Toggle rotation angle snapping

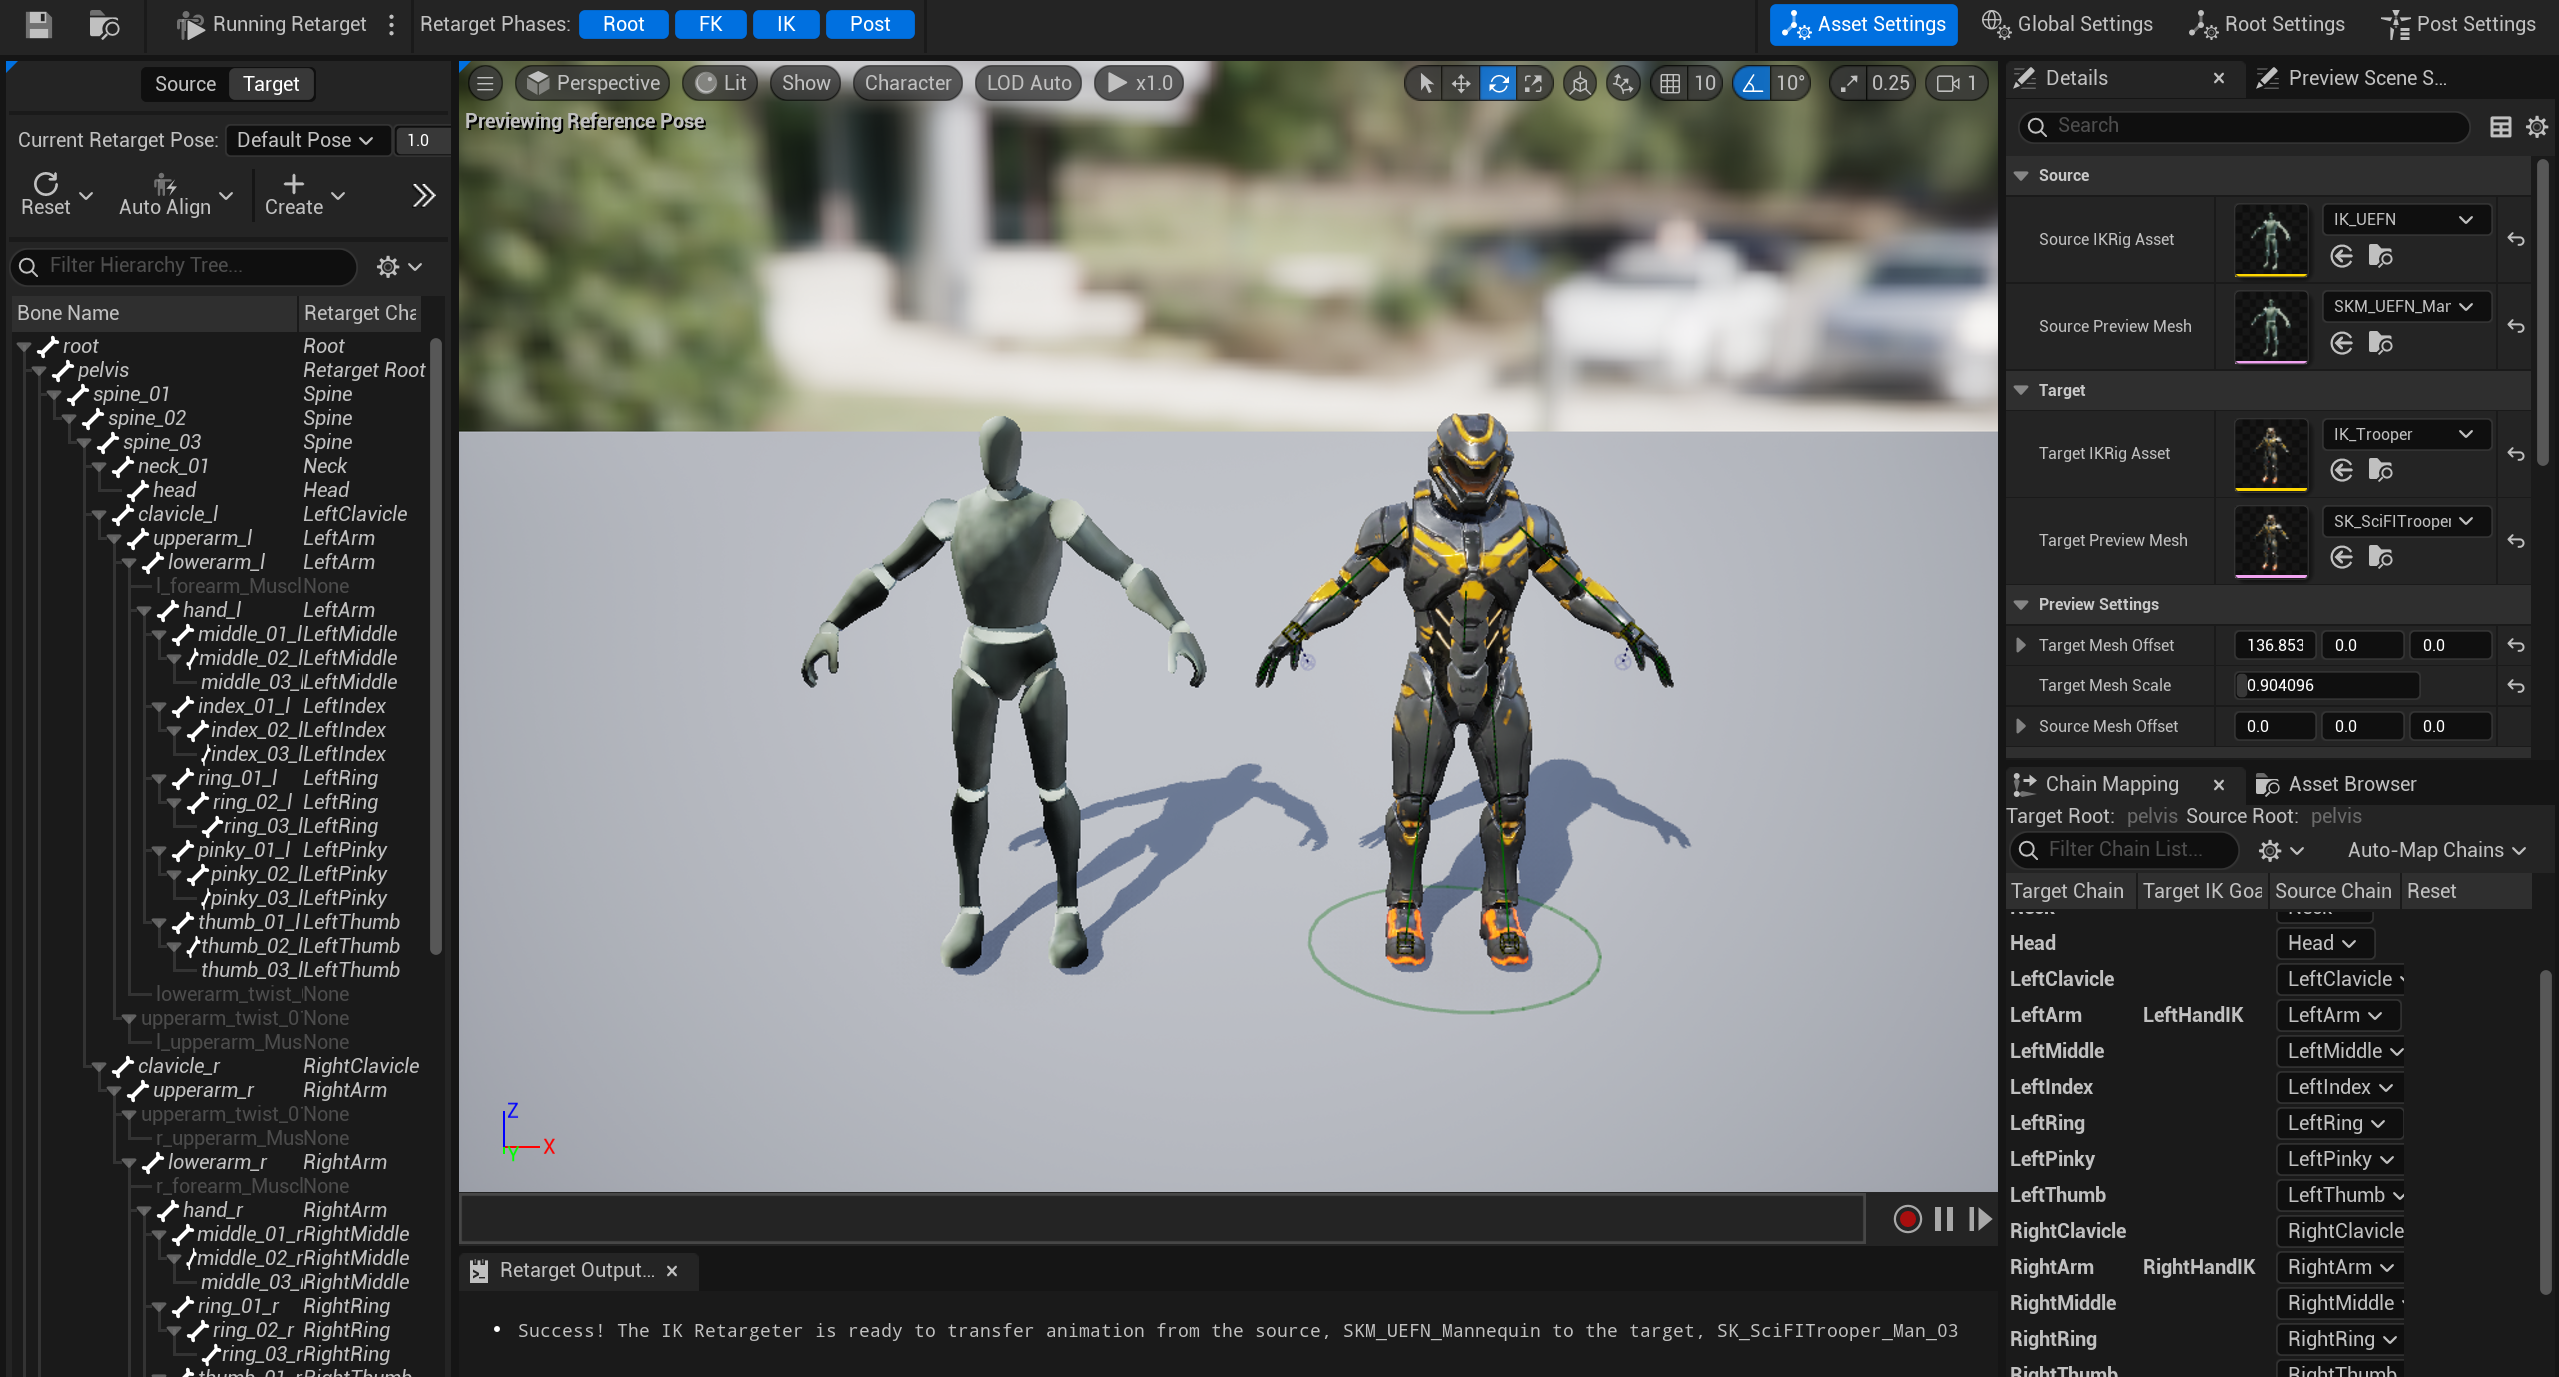(x=1752, y=83)
